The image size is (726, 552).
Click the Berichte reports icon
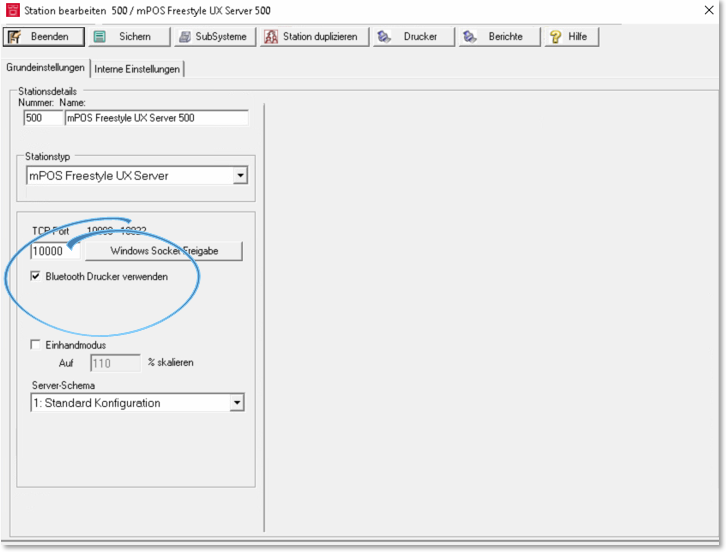(x=469, y=37)
